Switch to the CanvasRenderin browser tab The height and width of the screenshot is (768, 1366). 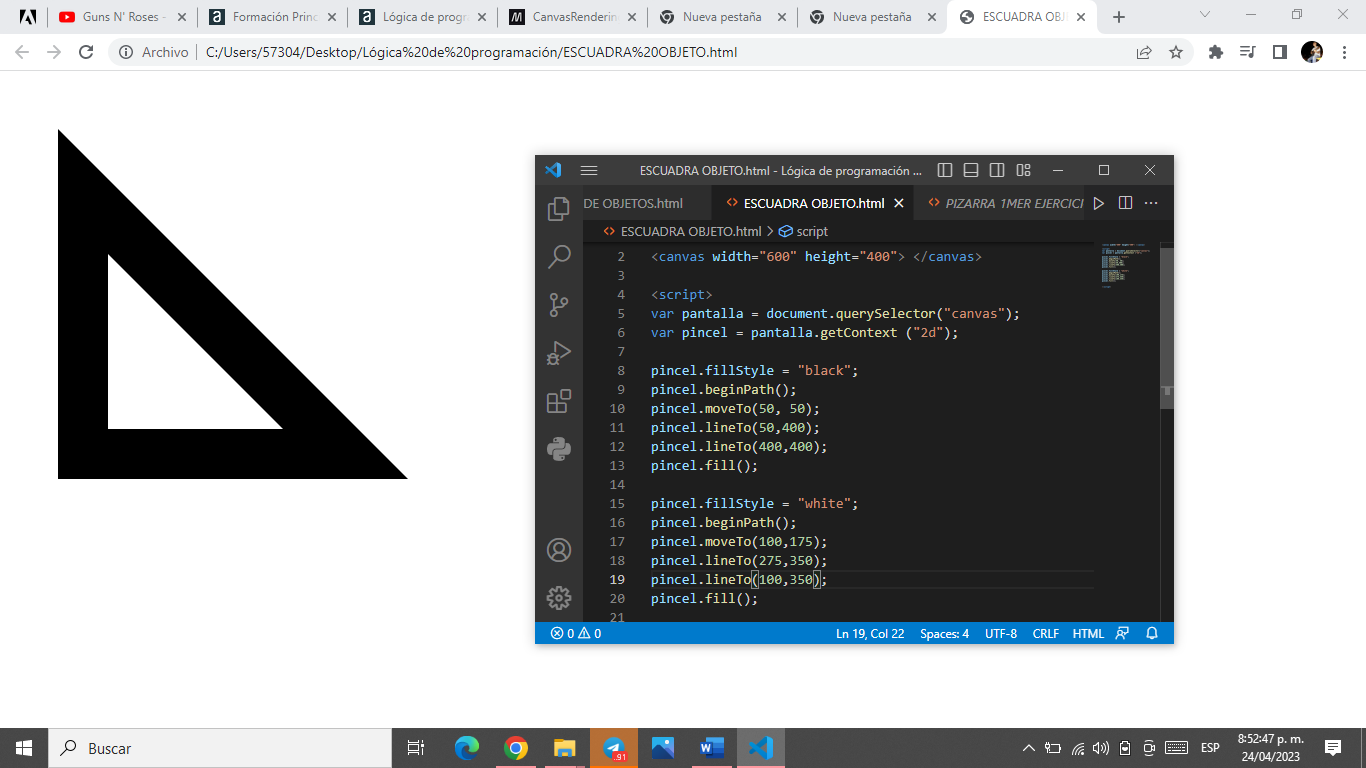pyautogui.click(x=571, y=17)
